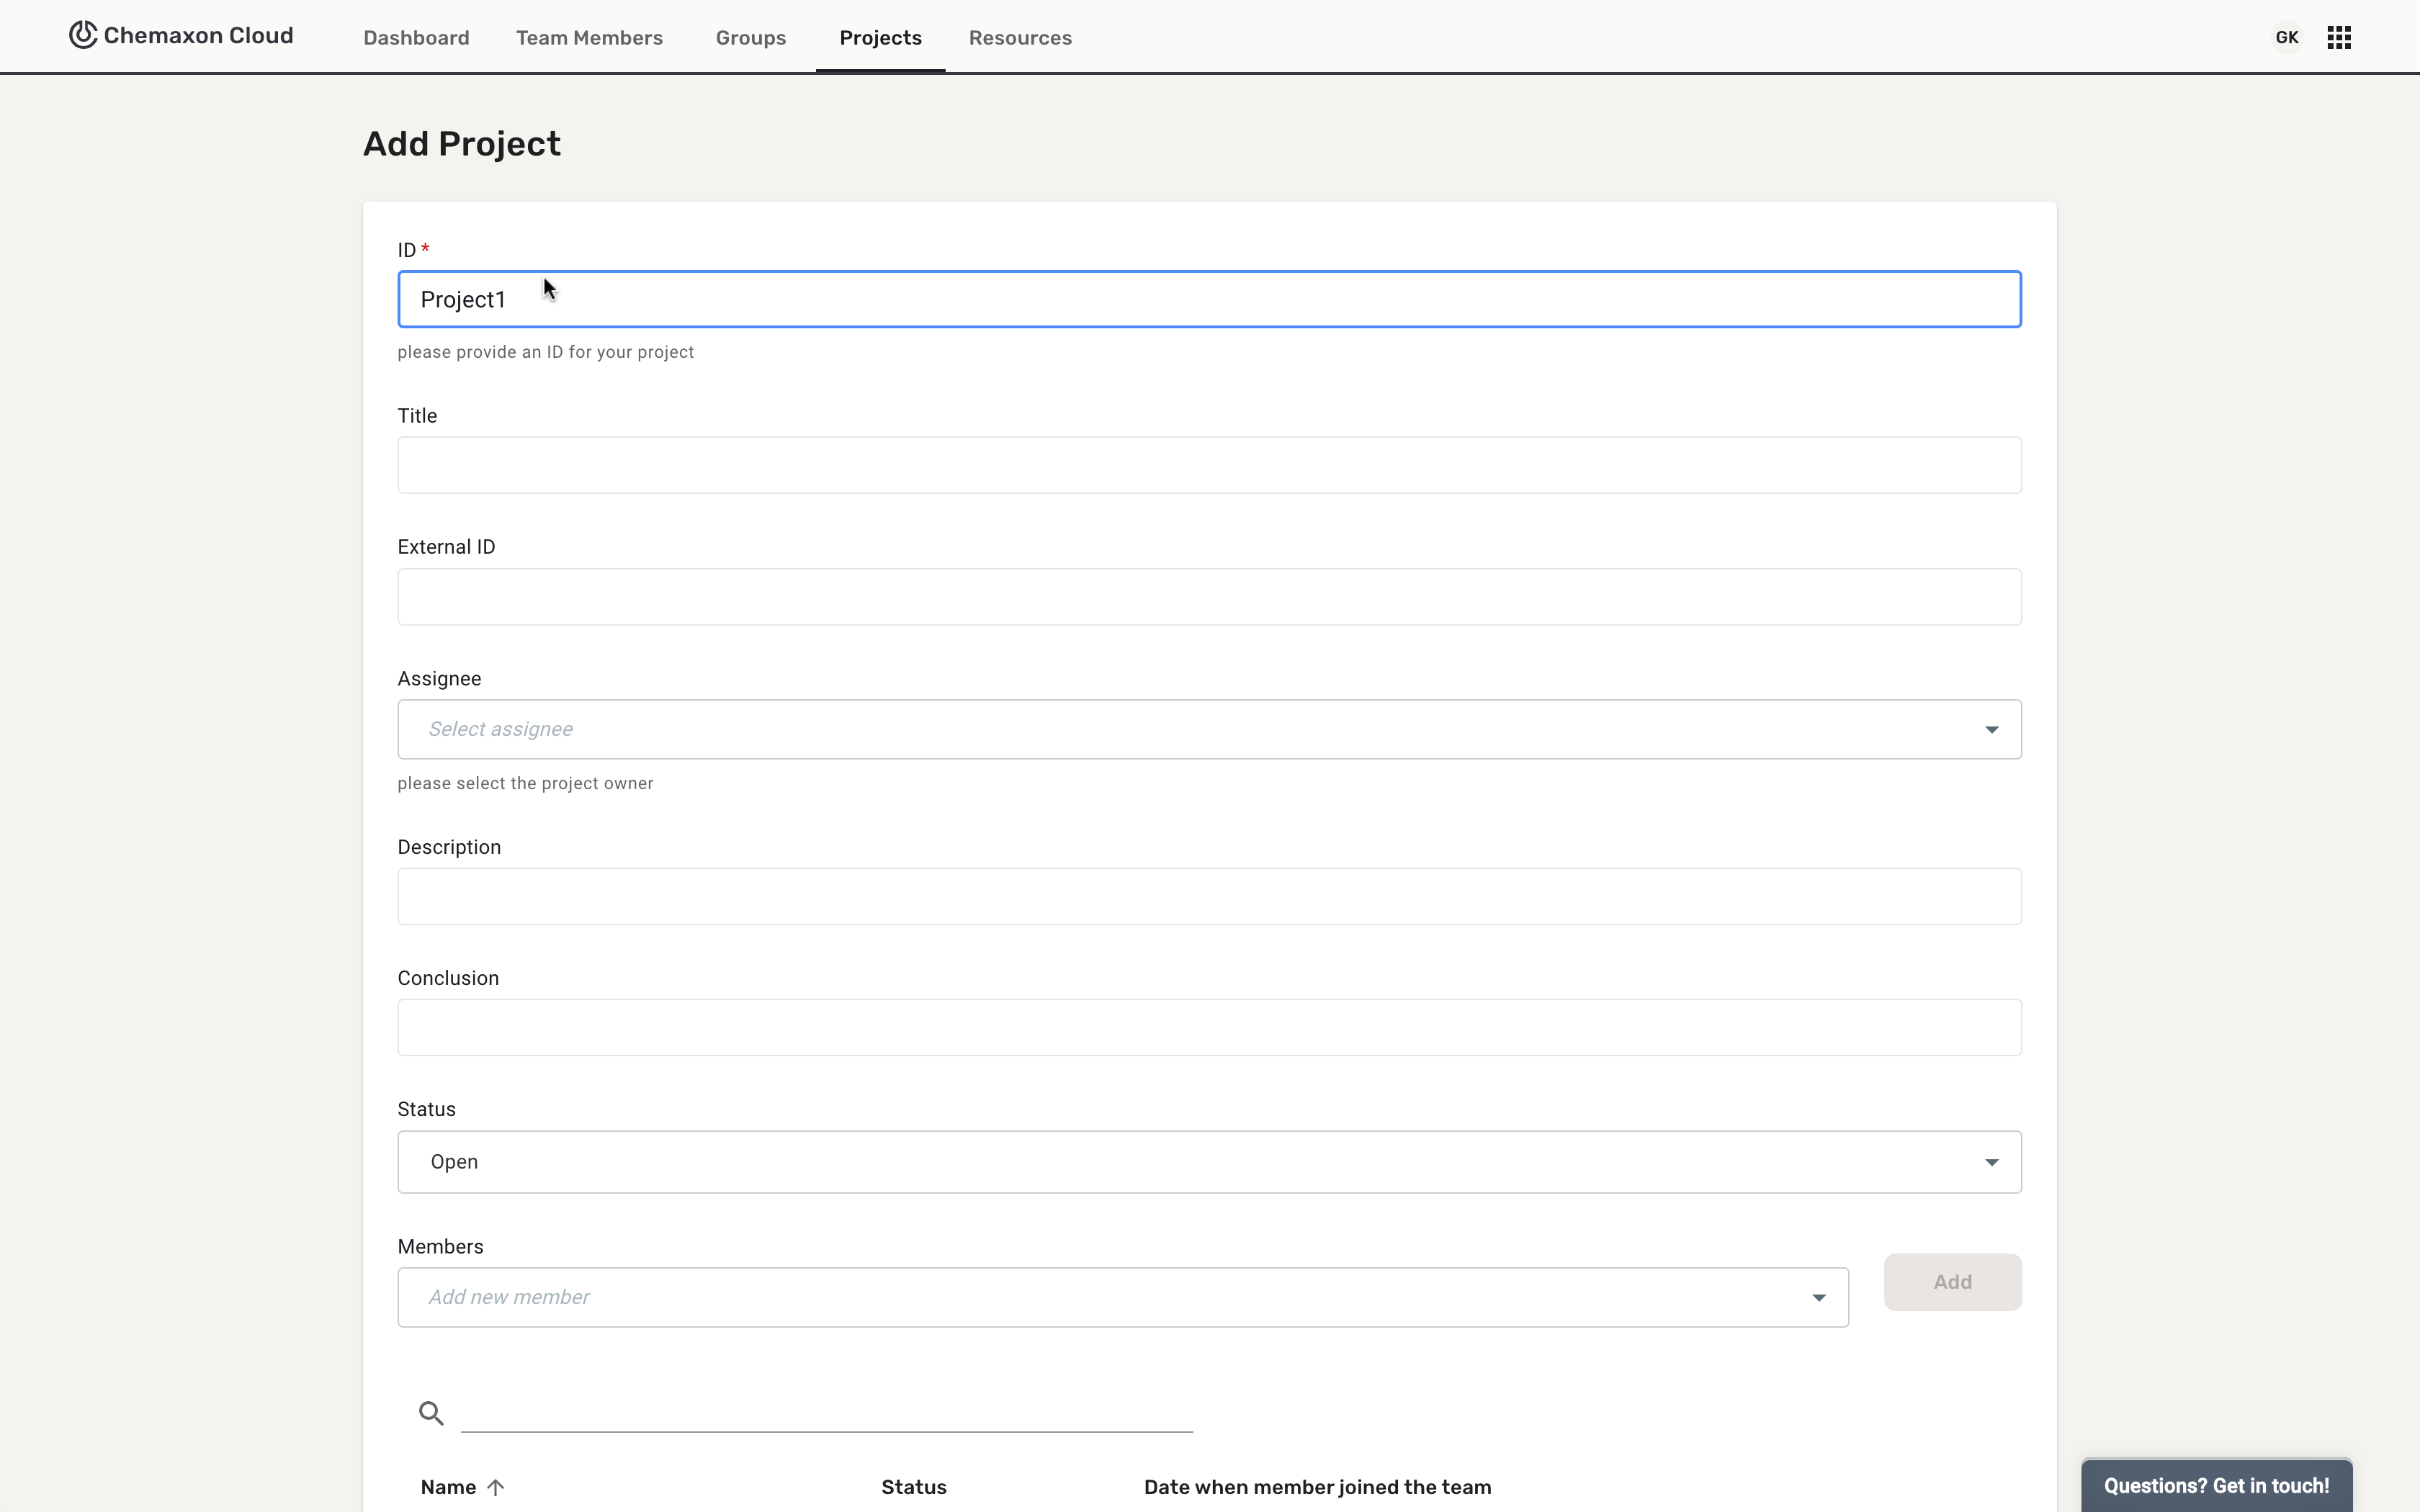Click the 'please provide an ID' hint text

point(545,352)
